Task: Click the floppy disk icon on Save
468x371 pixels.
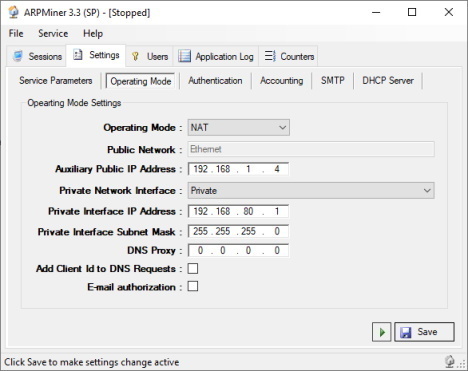Action: [x=406, y=332]
